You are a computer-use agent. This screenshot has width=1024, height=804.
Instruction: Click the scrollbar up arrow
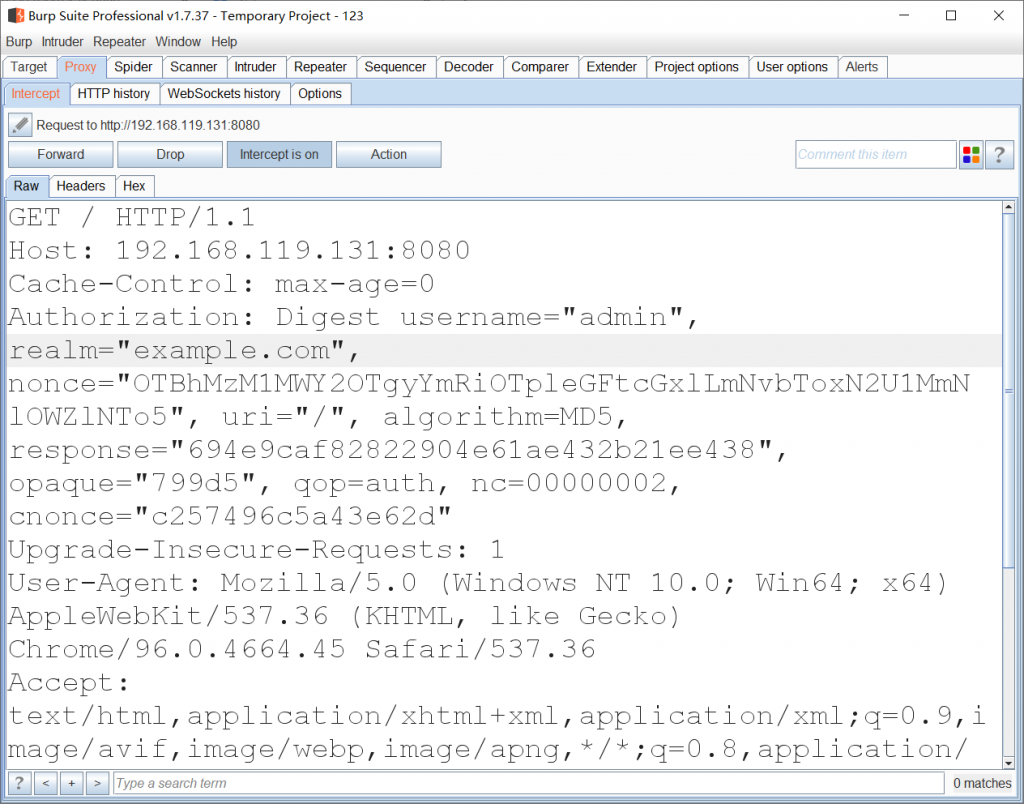coord(1008,207)
